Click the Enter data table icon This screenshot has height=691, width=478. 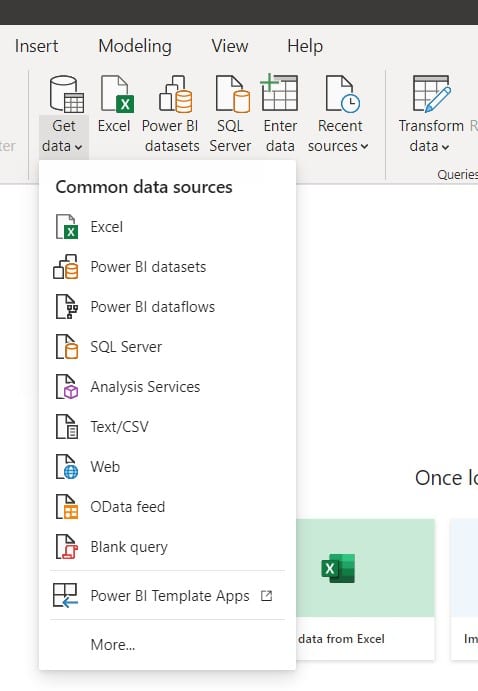pos(279,93)
